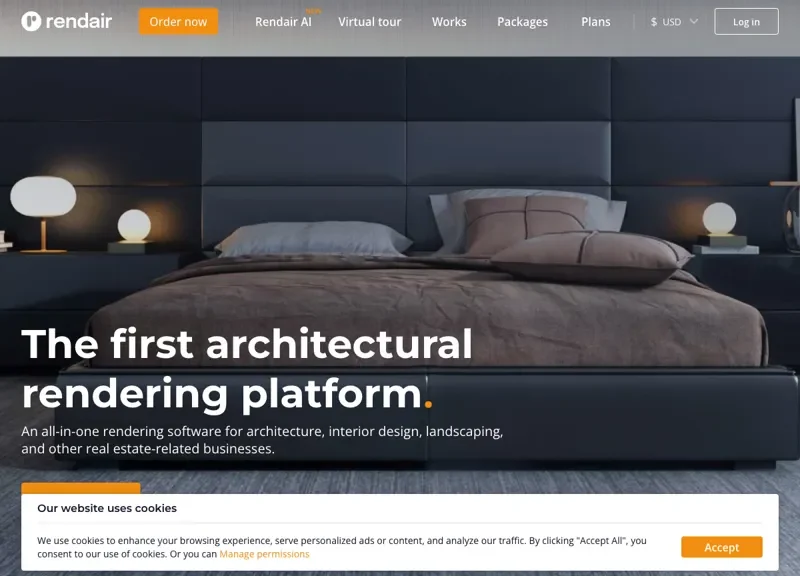Navigate to Plans

(x=595, y=22)
